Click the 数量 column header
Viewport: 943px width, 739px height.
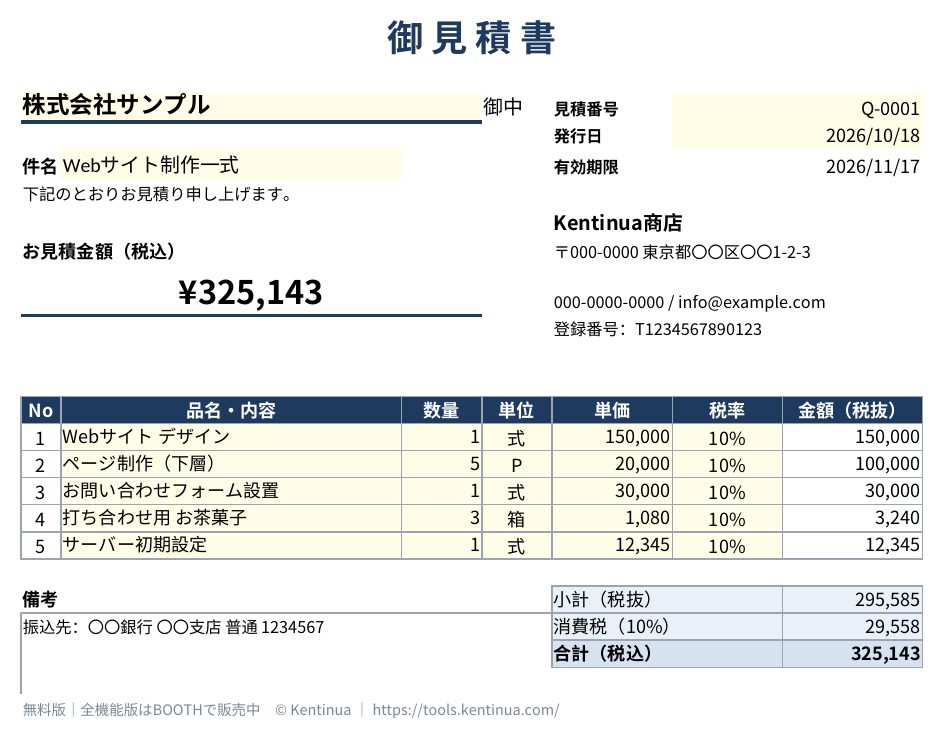441,410
